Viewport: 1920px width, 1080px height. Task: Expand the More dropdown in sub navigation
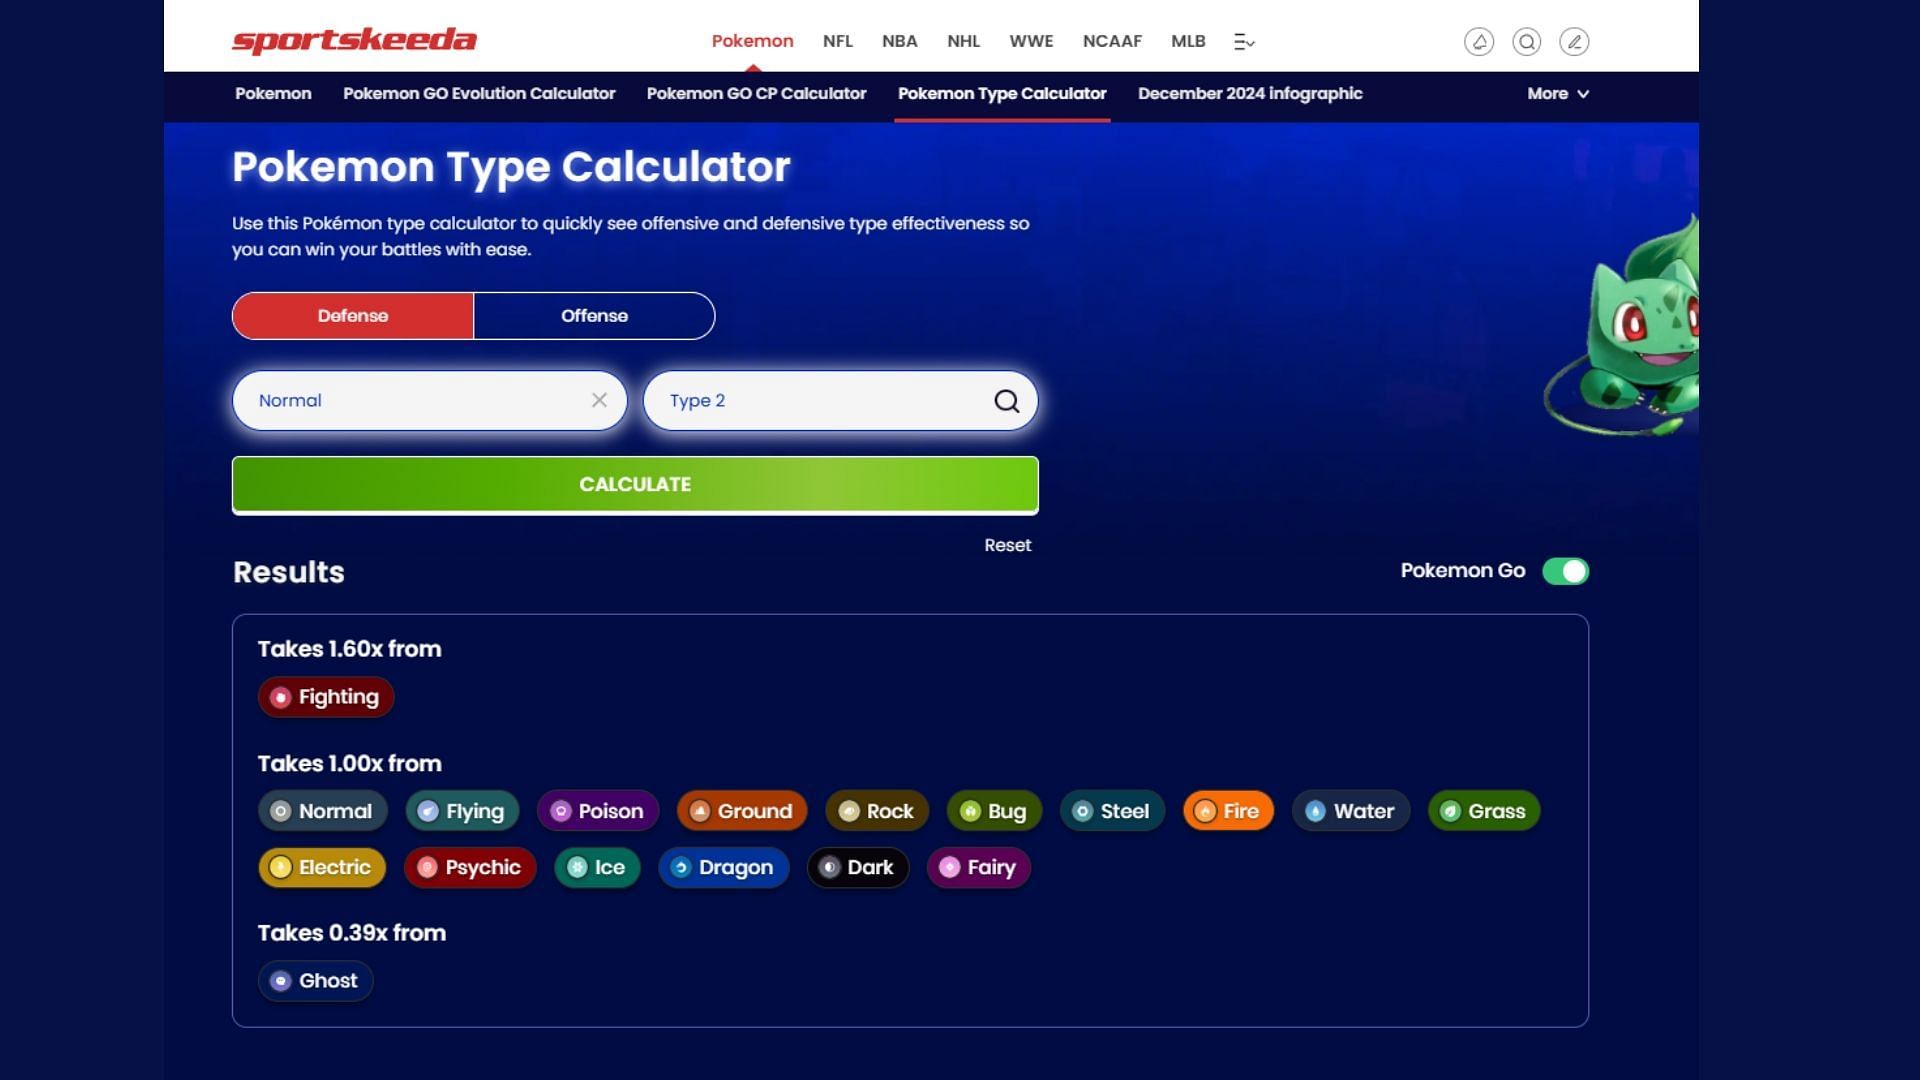1558,94
